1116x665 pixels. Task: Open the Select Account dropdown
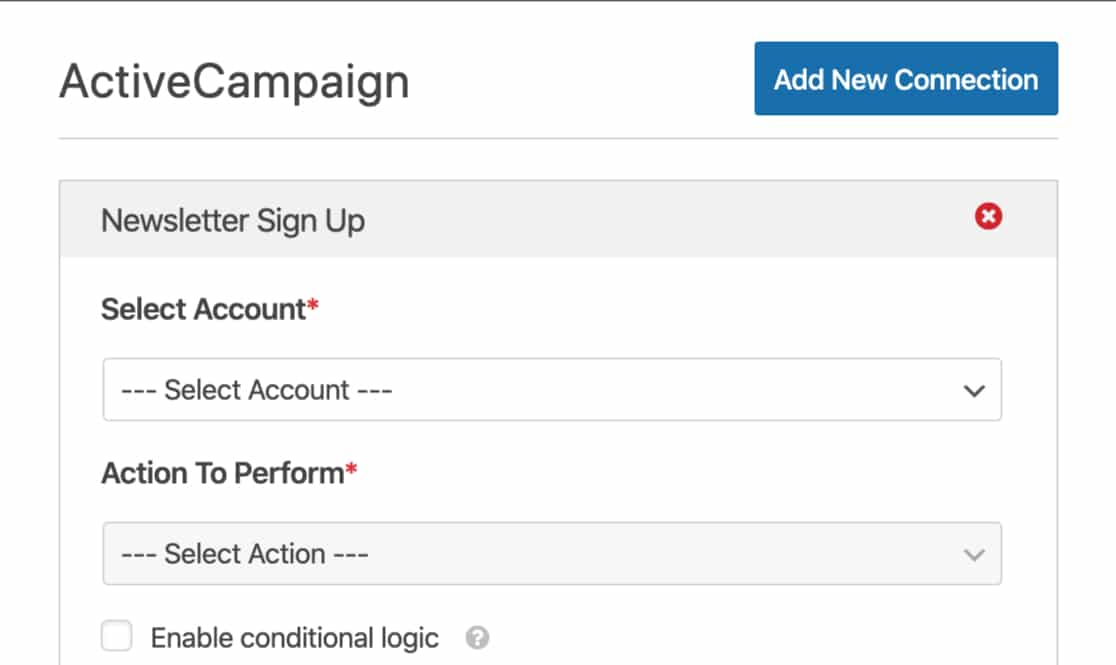tap(552, 389)
